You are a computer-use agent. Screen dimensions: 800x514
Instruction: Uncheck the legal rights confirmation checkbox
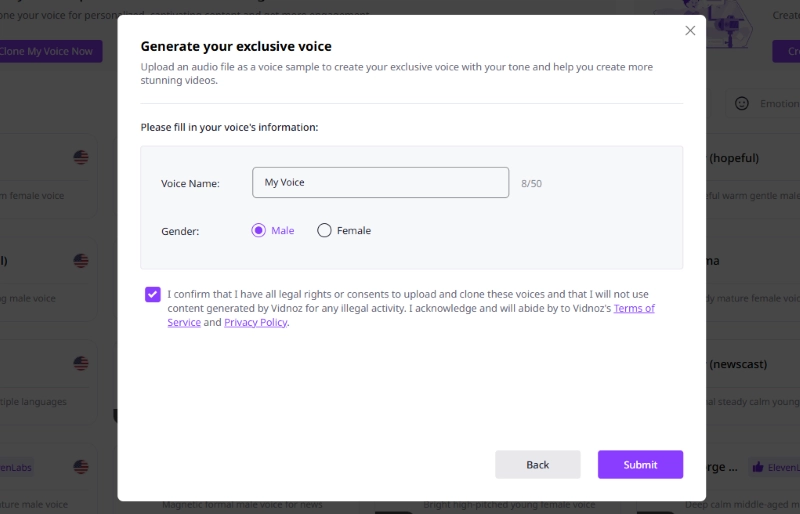[x=152, y=294]
